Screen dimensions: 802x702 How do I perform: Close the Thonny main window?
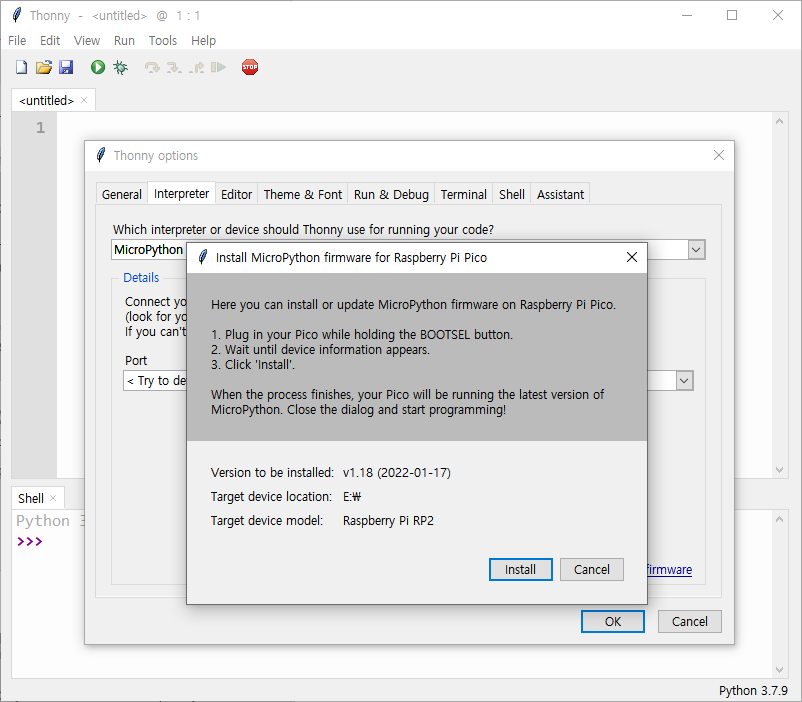tap(777, 15)
